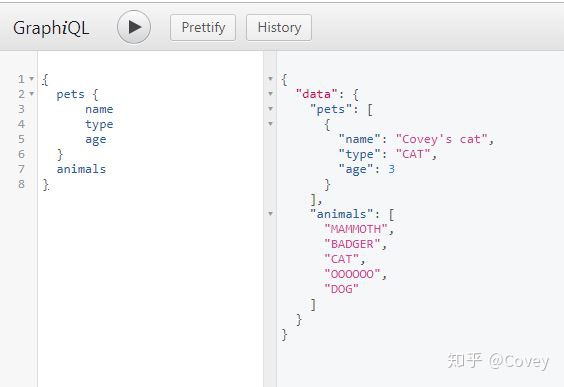Place cursor on the animals field in query
This screenshot has height=387, width=564.
tap(81, 169)
